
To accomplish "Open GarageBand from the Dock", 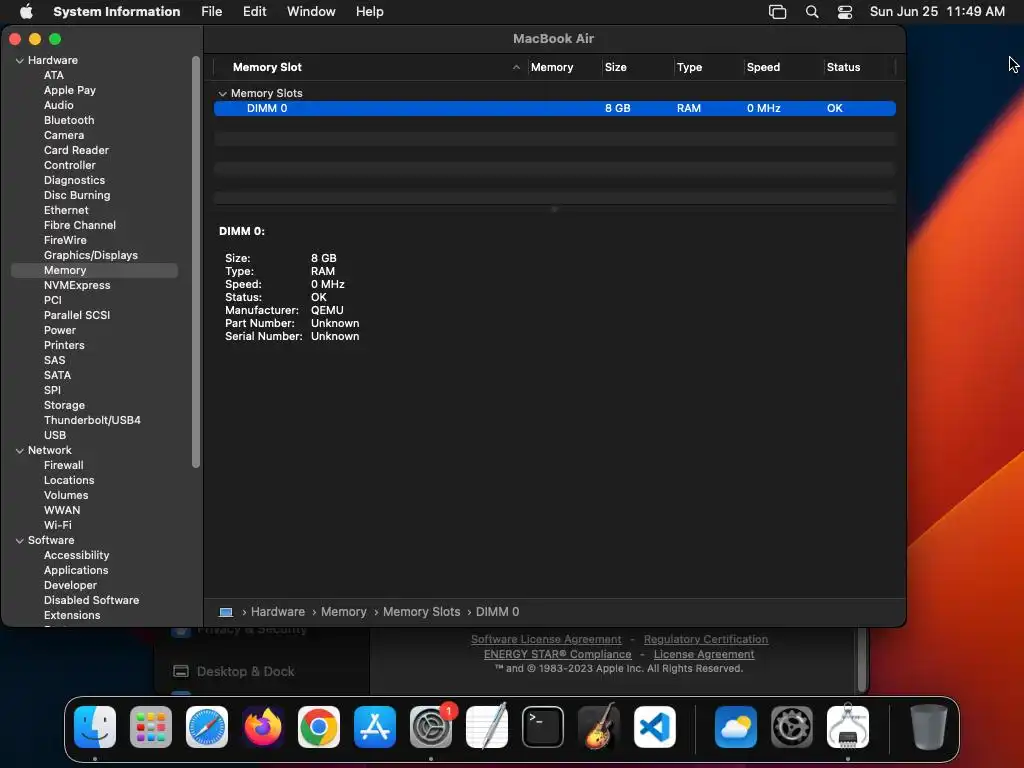I will (599, 727).
